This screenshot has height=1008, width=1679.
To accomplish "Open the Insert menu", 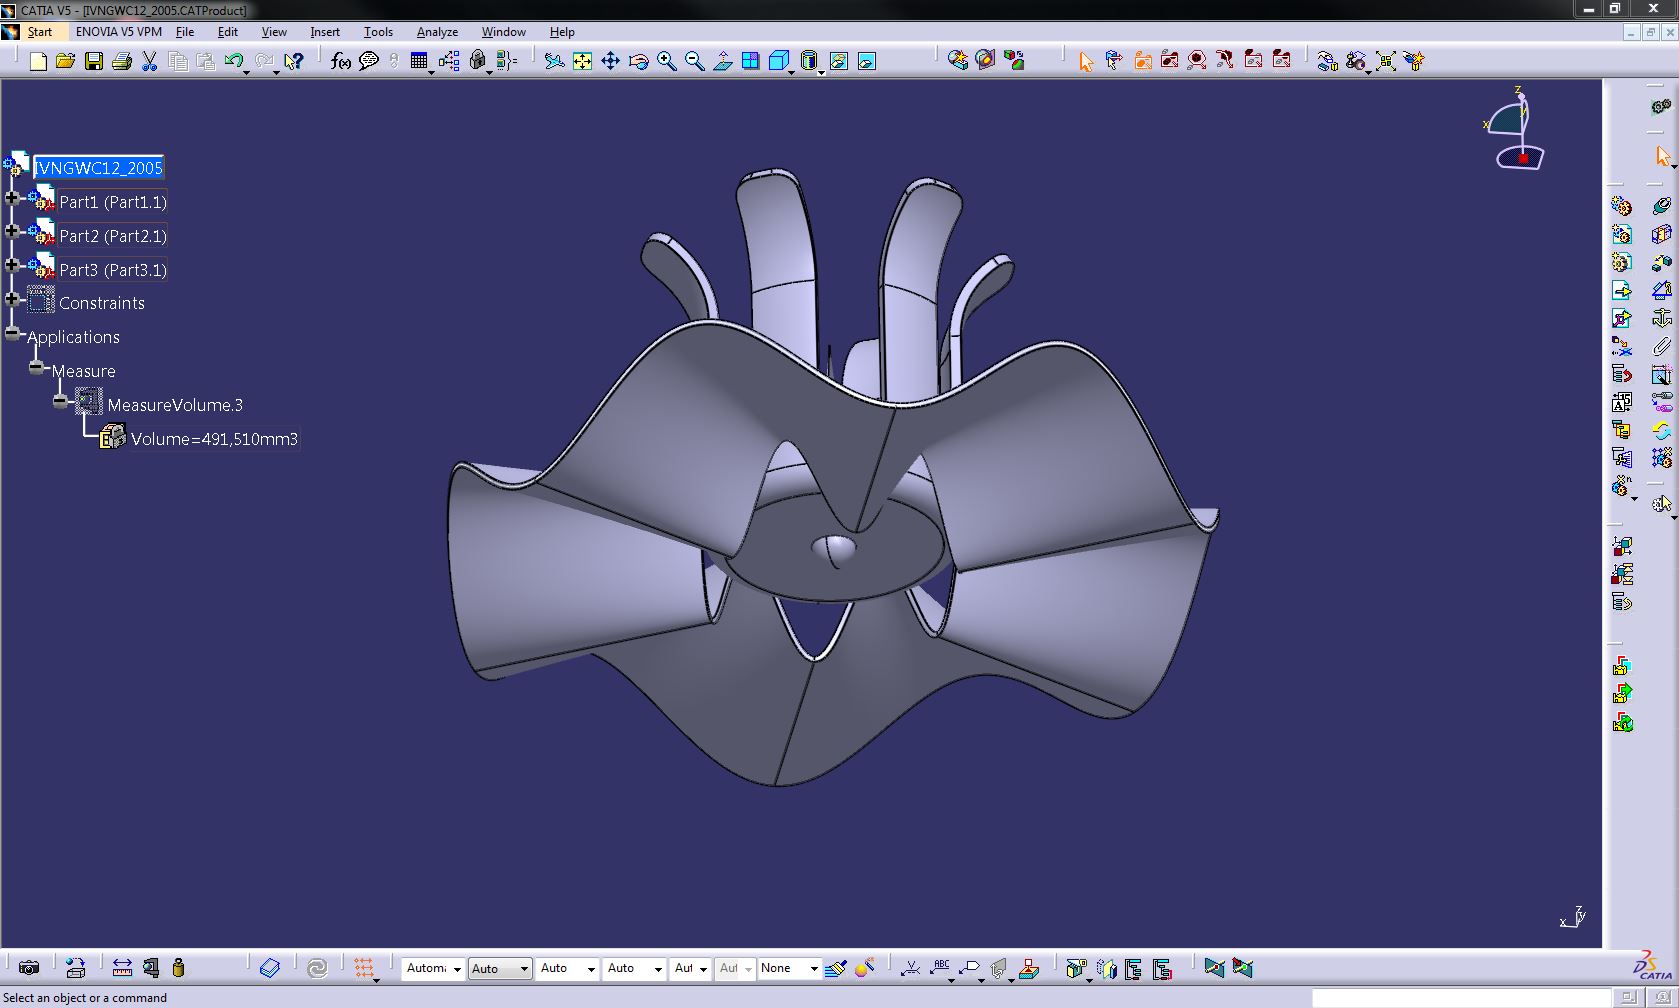I will point(325,32).
